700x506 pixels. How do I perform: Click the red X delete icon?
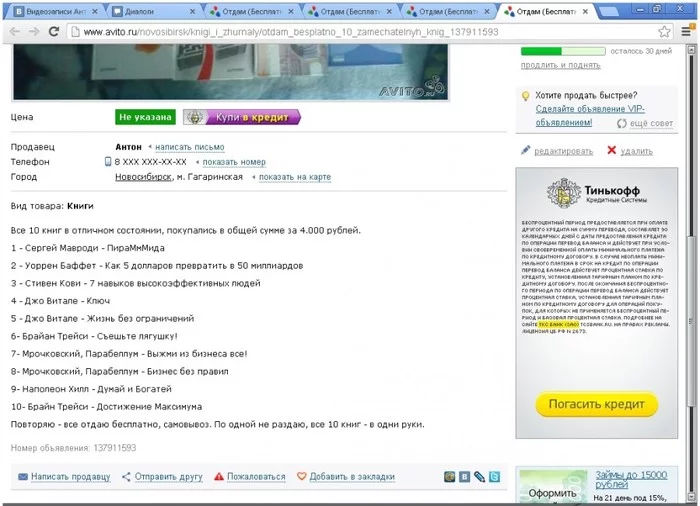611,151
